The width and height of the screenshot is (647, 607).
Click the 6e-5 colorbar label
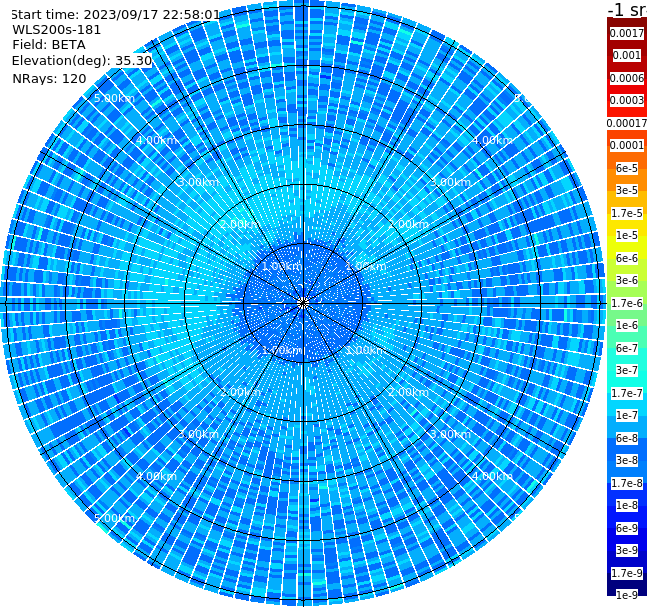[x=627, y=168]
